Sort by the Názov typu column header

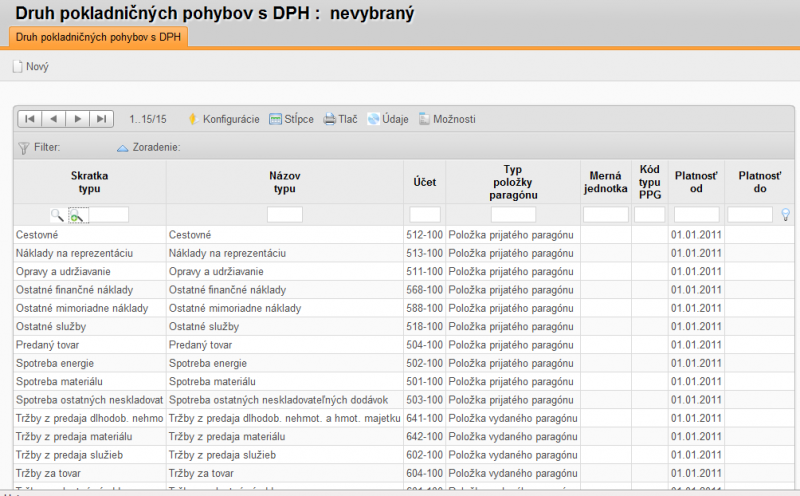pos(284,182)
